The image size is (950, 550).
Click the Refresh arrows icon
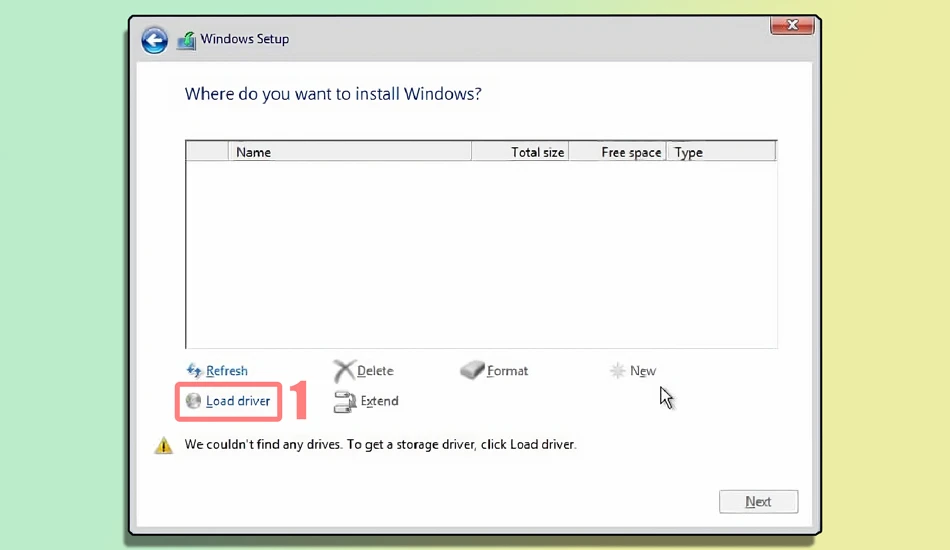point(194,370)
